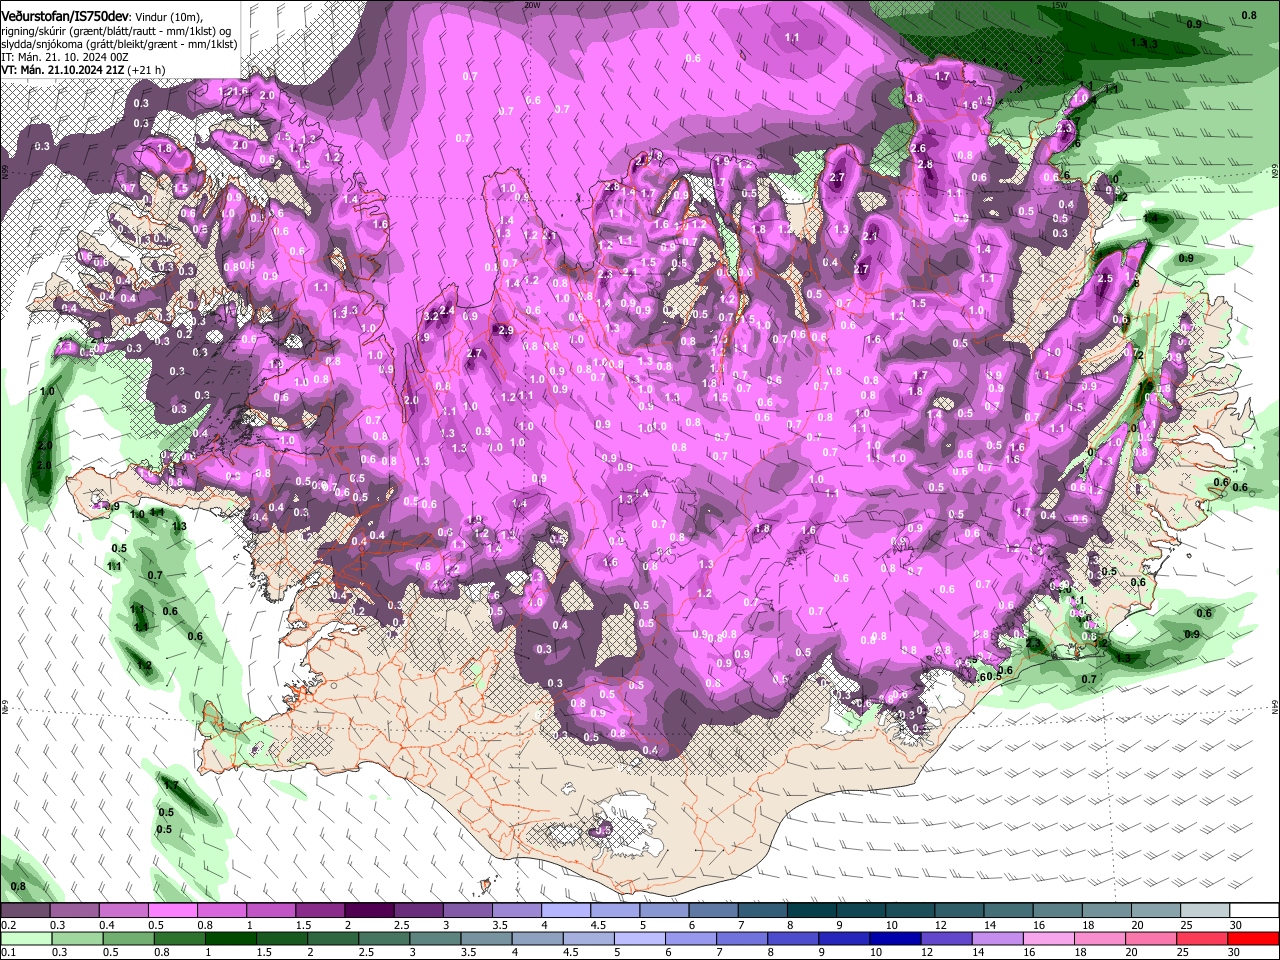Pick the 3 teal-gray swatch in rain scale

click(x=435, y=939)
